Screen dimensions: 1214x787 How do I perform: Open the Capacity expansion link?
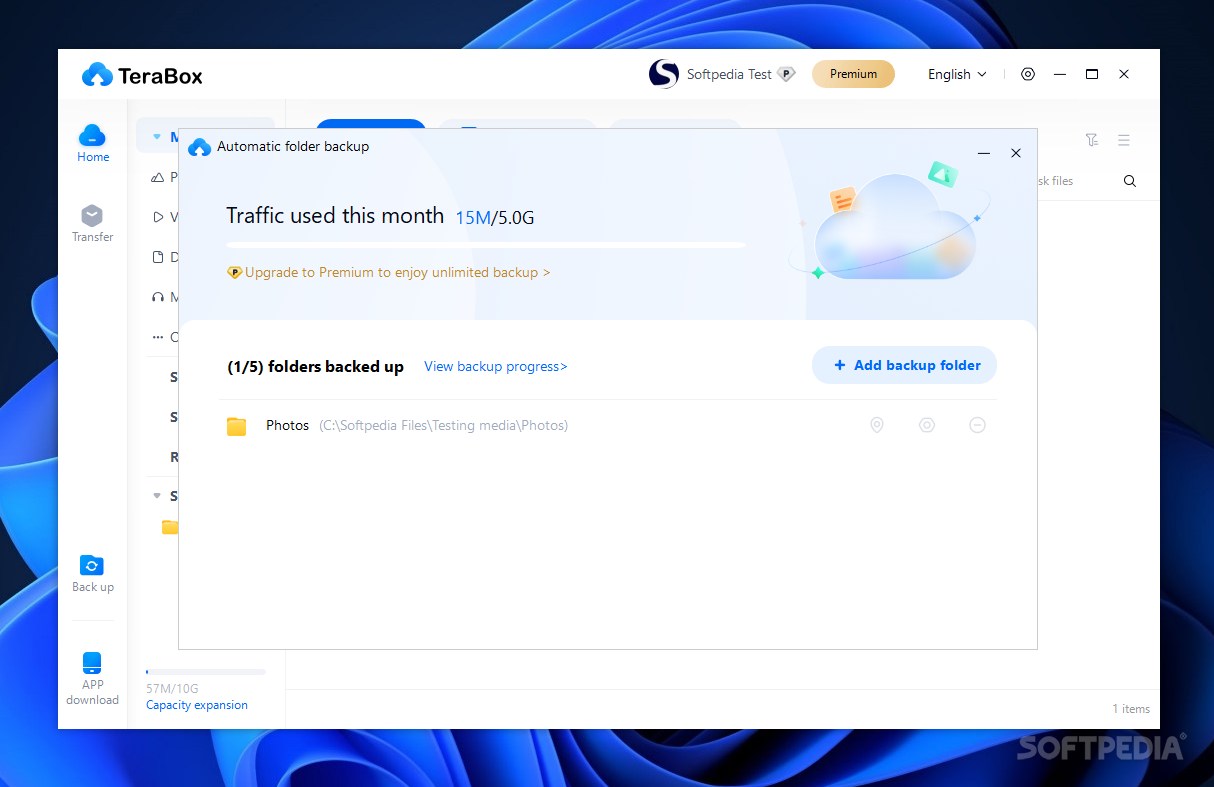[x=197, y=705]
